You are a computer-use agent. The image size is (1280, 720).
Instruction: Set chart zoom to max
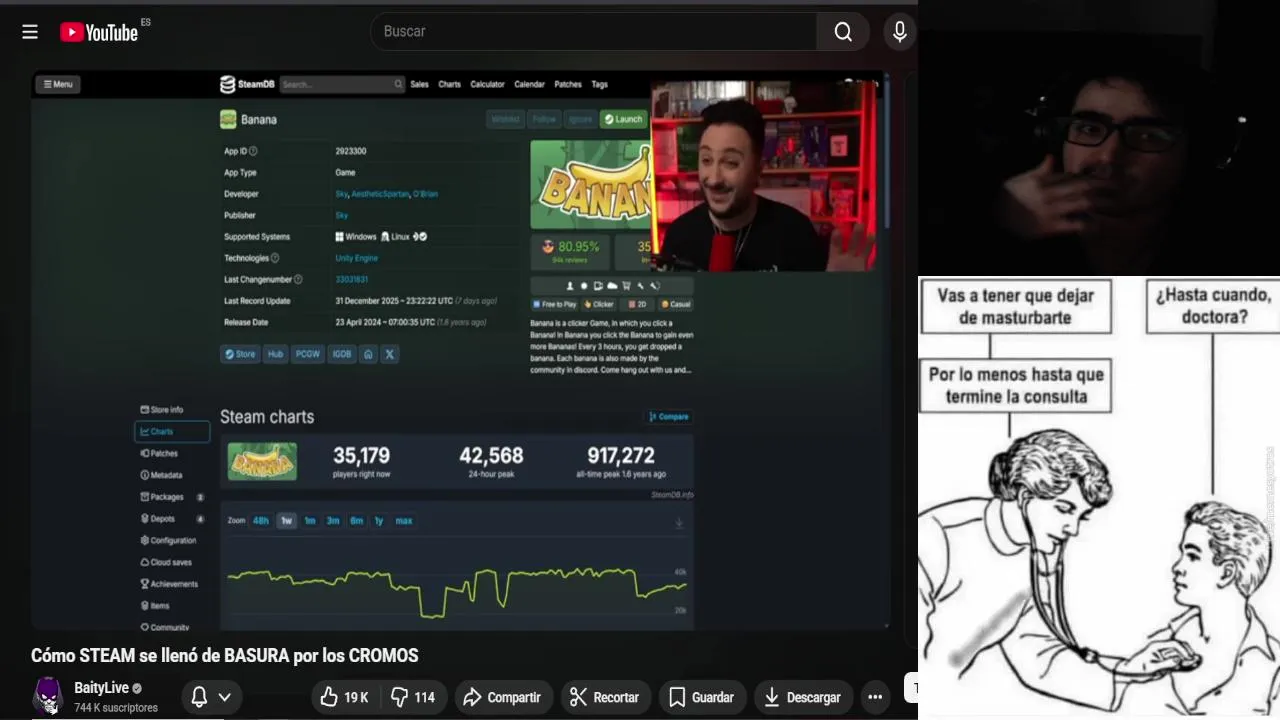[x=404, y=521]
